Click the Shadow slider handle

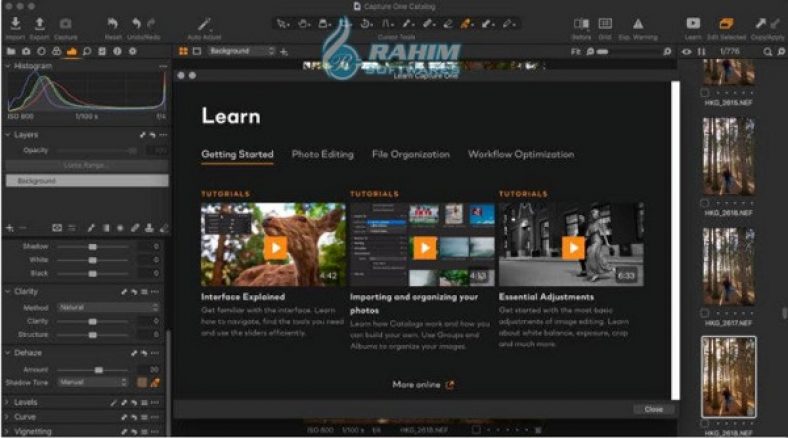point(92,247)
